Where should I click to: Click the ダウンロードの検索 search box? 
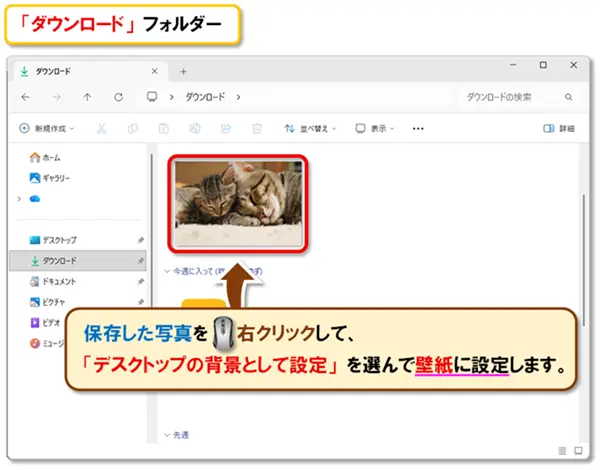[x=515, y=97]
